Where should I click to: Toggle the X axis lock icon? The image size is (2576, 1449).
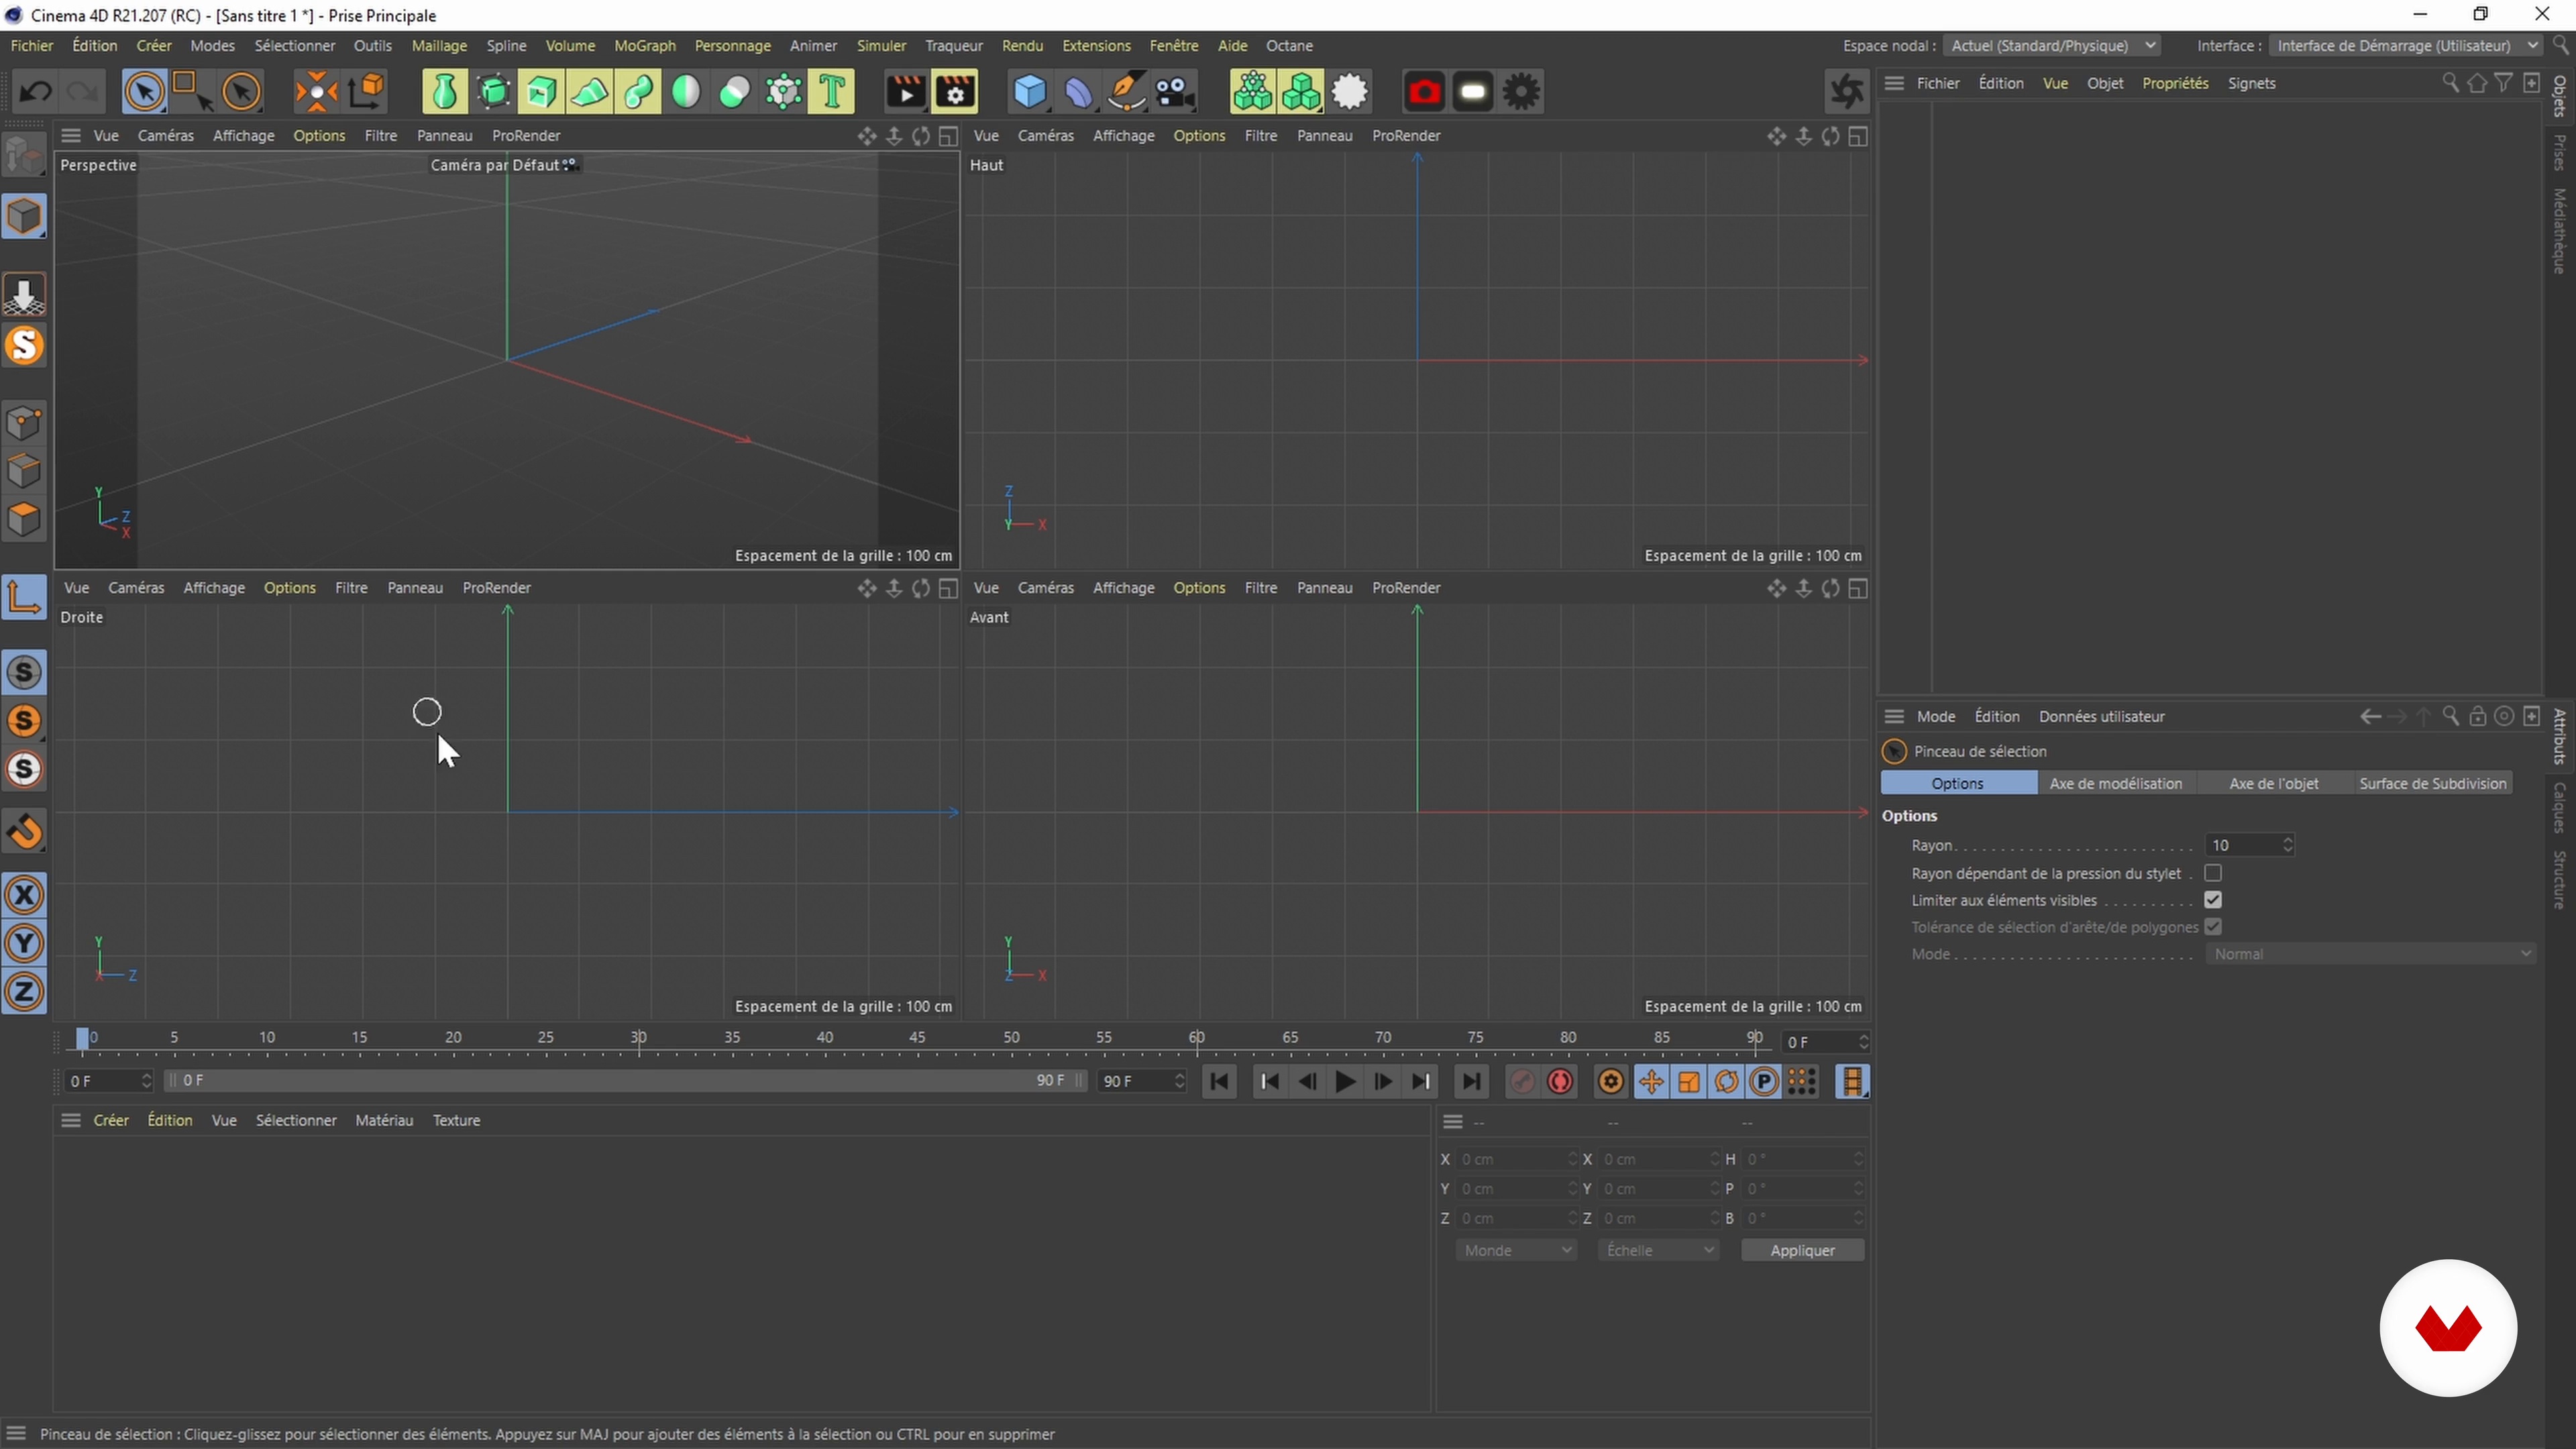coord(24,895)
